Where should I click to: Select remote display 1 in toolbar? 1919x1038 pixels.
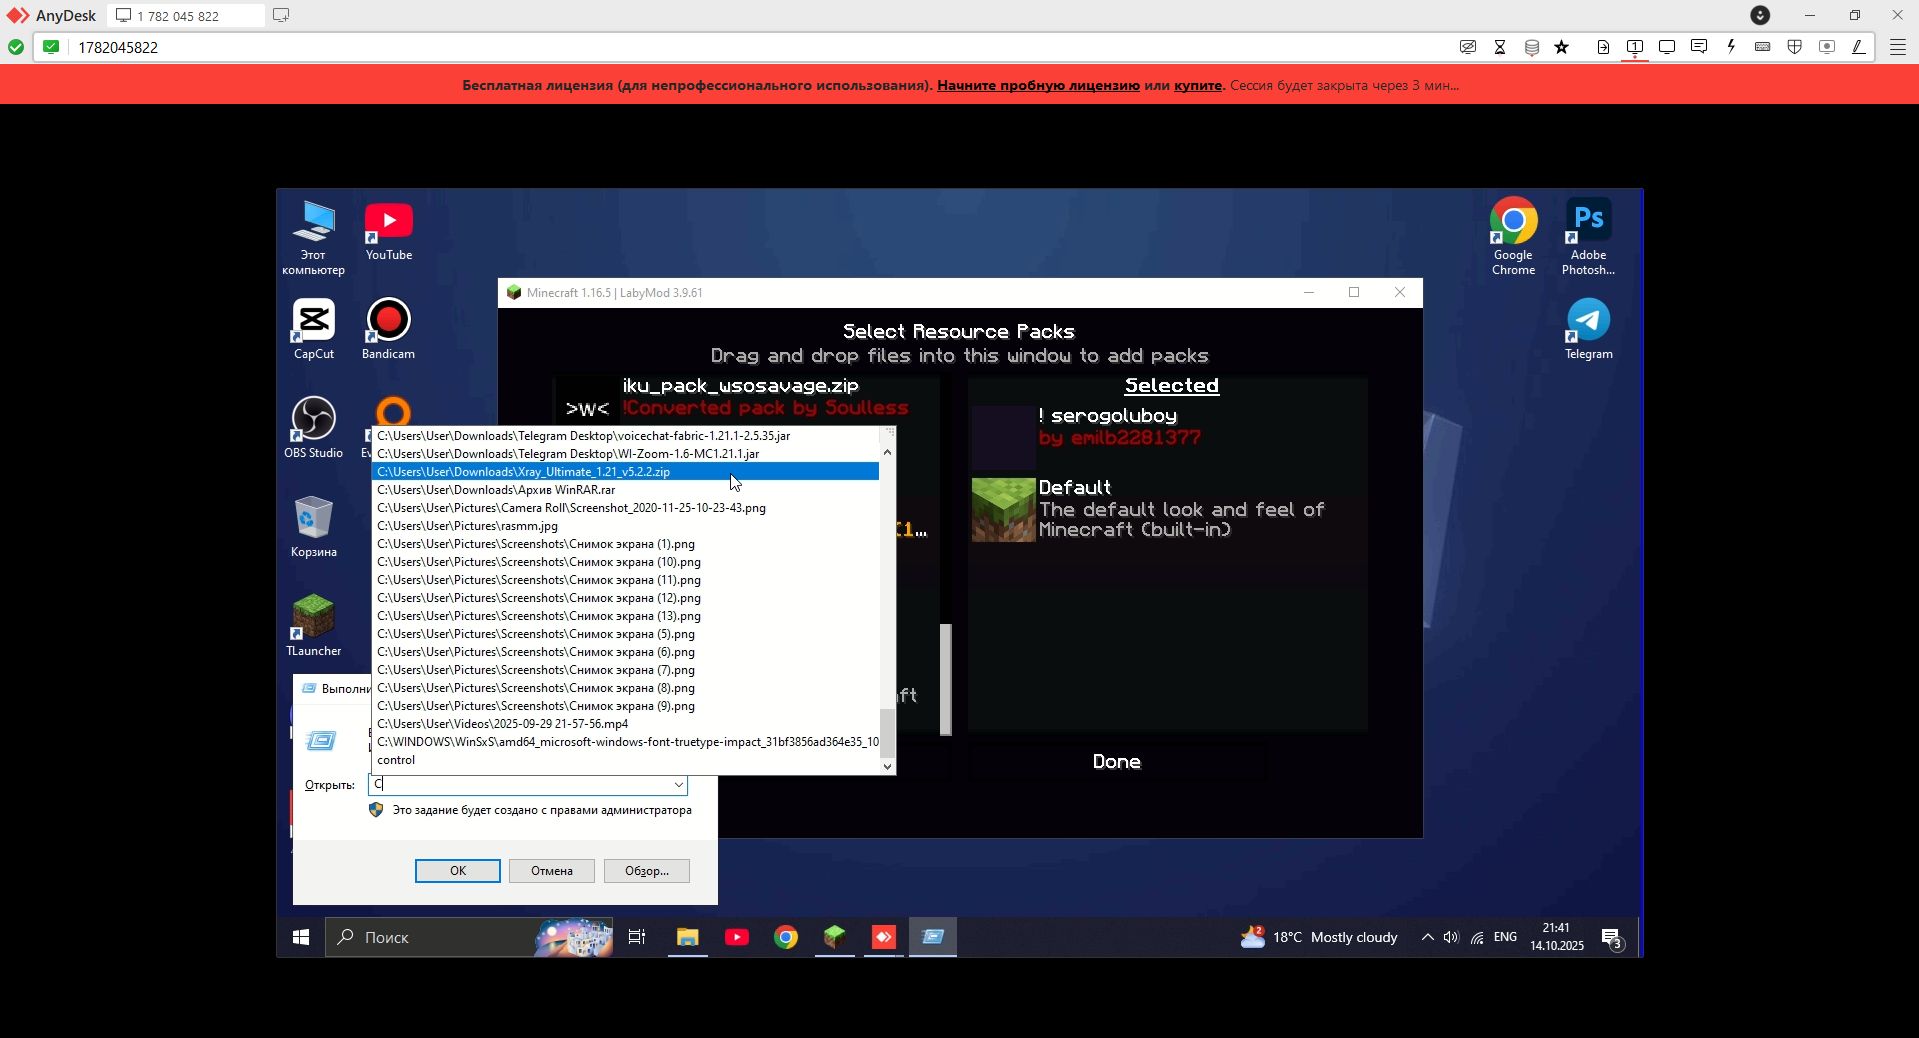pyautogui.click(x=1635, y=47)
